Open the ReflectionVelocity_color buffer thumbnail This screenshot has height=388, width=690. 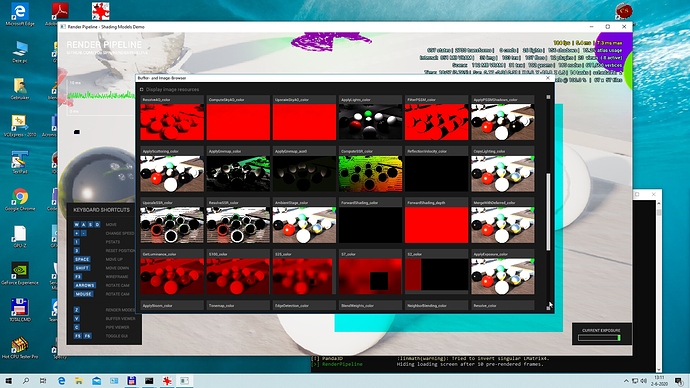[437, 173]
